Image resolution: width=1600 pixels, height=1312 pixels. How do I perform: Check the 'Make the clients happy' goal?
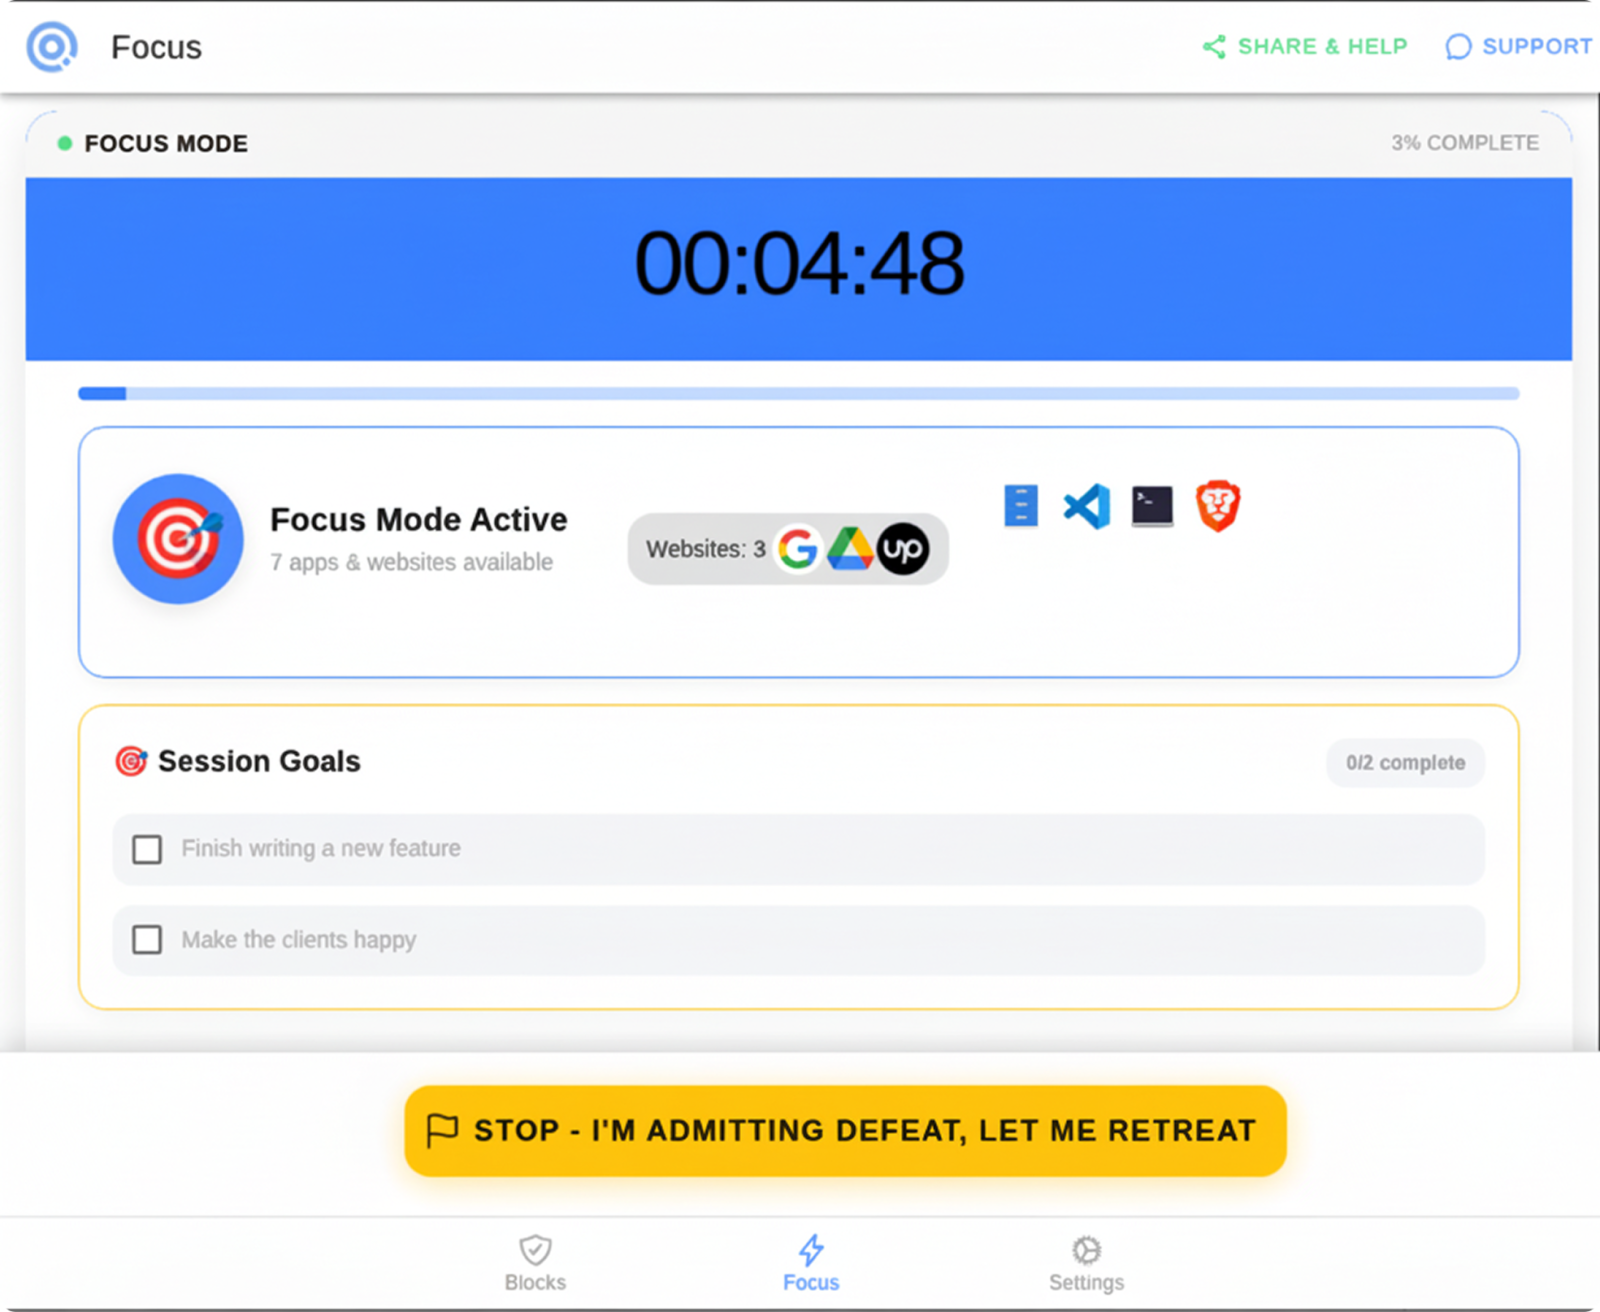(x=147, y=940)
